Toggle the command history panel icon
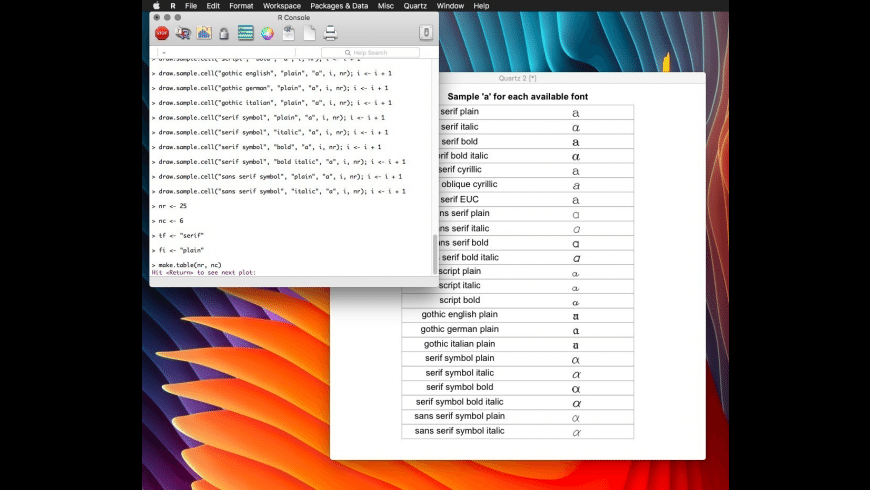870x490 pixels. point(245,33)
